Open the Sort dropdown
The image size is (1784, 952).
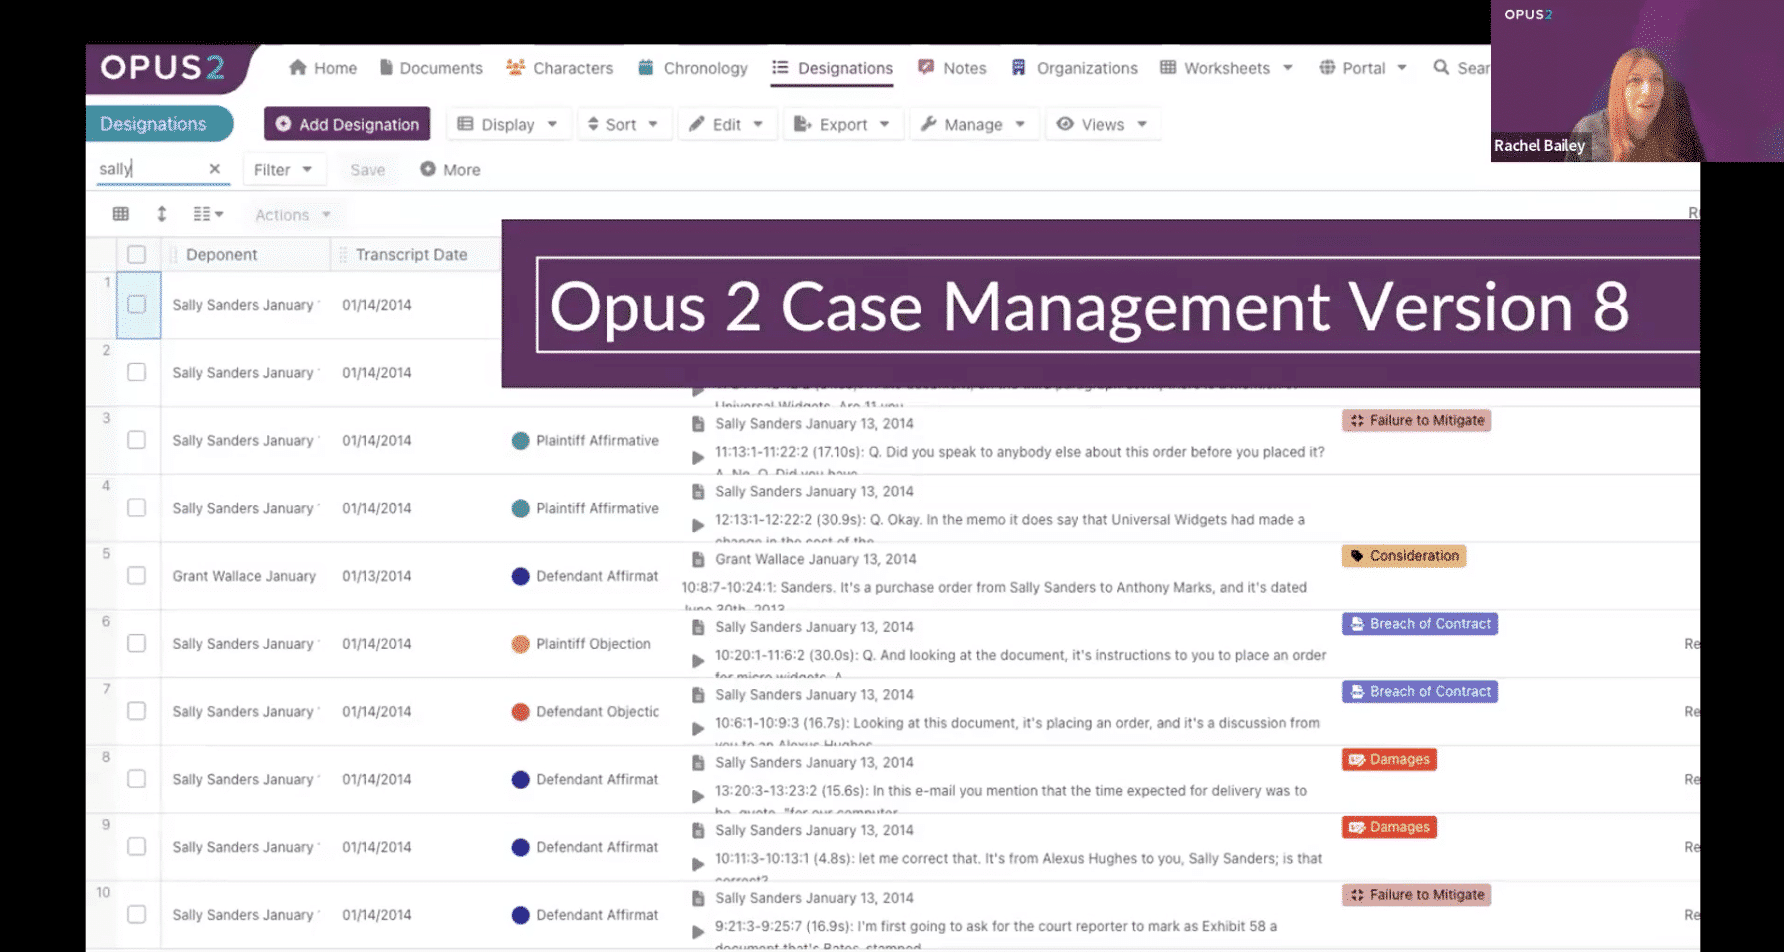point(622,124)
